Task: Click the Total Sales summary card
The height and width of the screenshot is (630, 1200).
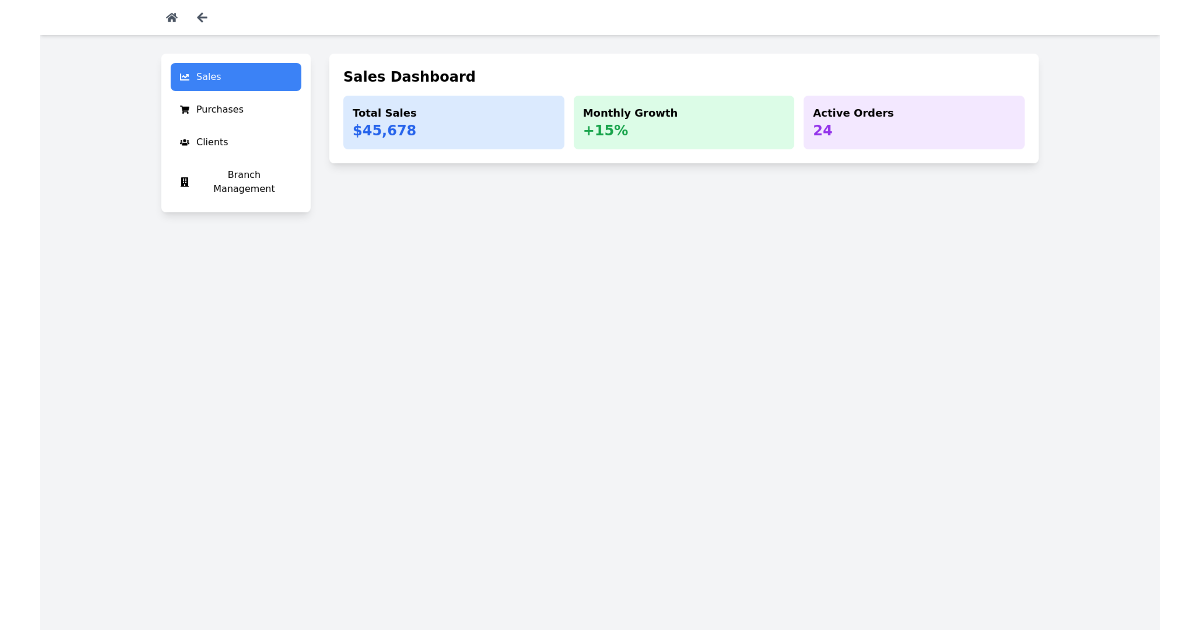Action: 453,122
